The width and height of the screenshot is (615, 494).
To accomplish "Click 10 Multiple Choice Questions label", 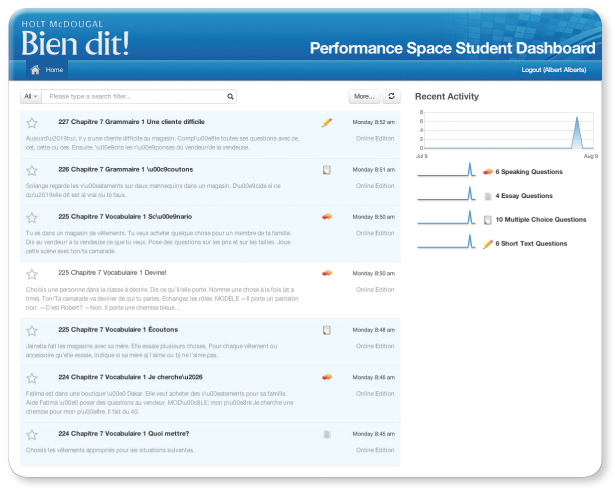I will pyautogui.click(x=541, y=220).
